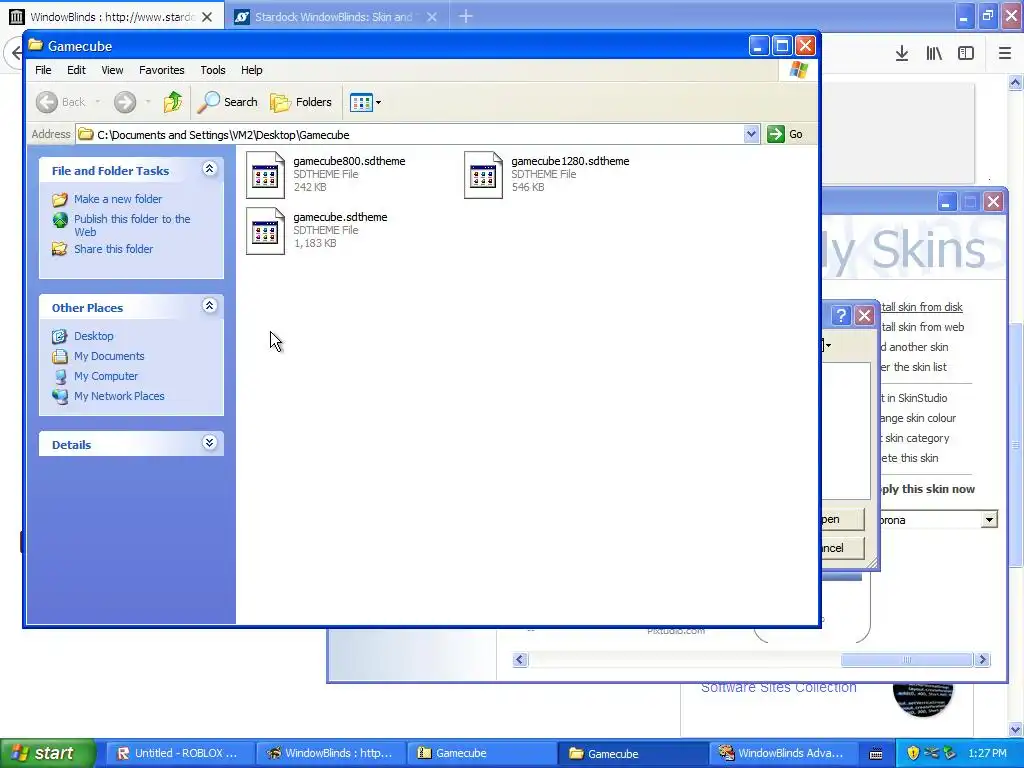Image resolution: width=1024 pixels, height=768 pixels.
Task: Go up one folder level
Action: coord(173,102)
